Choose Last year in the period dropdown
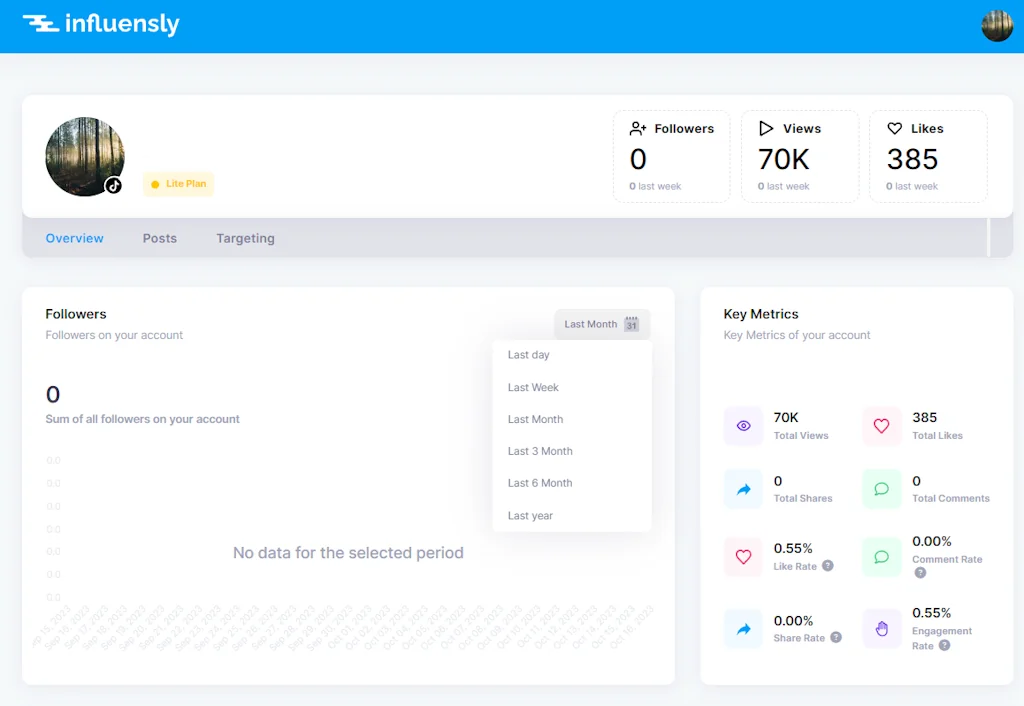 point(531,515)
